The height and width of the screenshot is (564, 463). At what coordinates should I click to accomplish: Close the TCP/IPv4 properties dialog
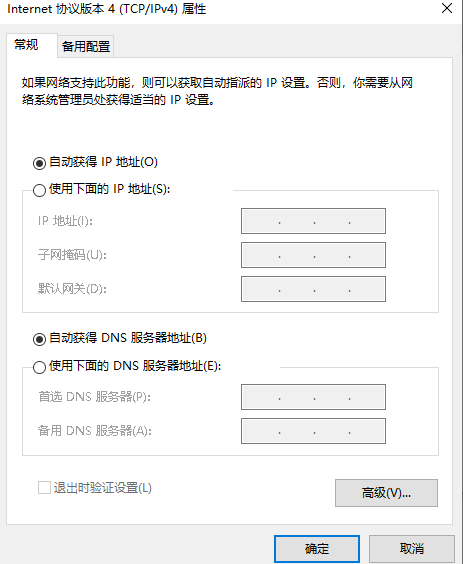pyautogui.click(x=447, y=8)
